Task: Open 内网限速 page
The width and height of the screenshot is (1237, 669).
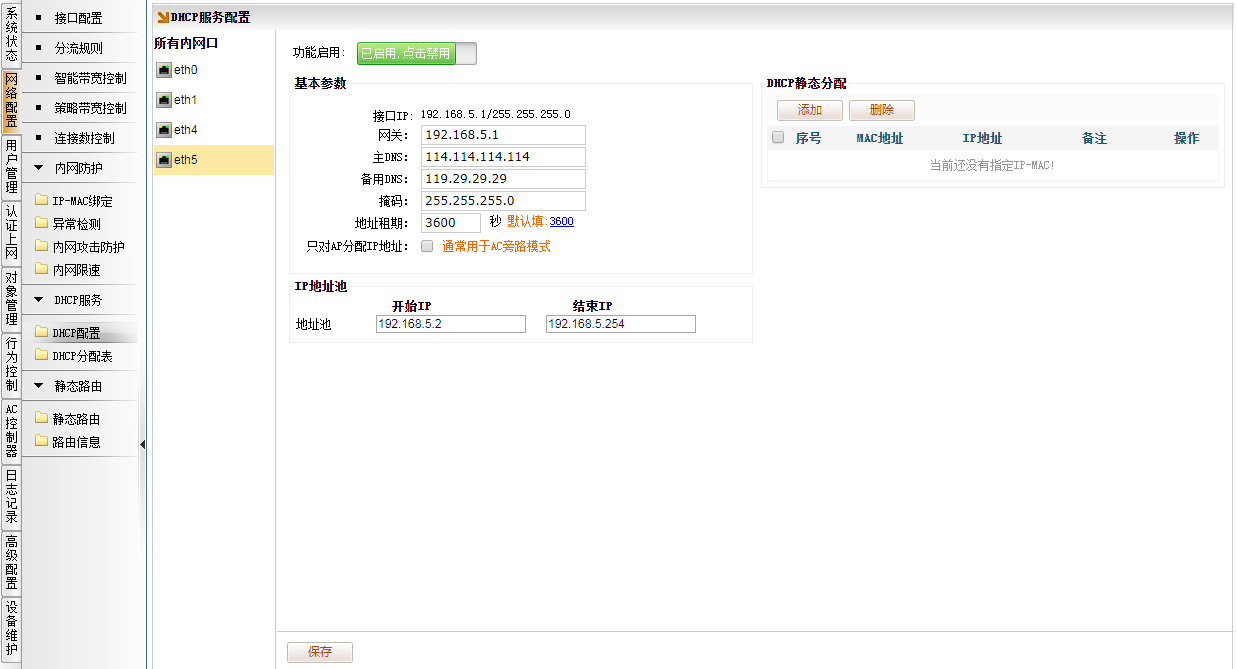Action: click(76, 270)
